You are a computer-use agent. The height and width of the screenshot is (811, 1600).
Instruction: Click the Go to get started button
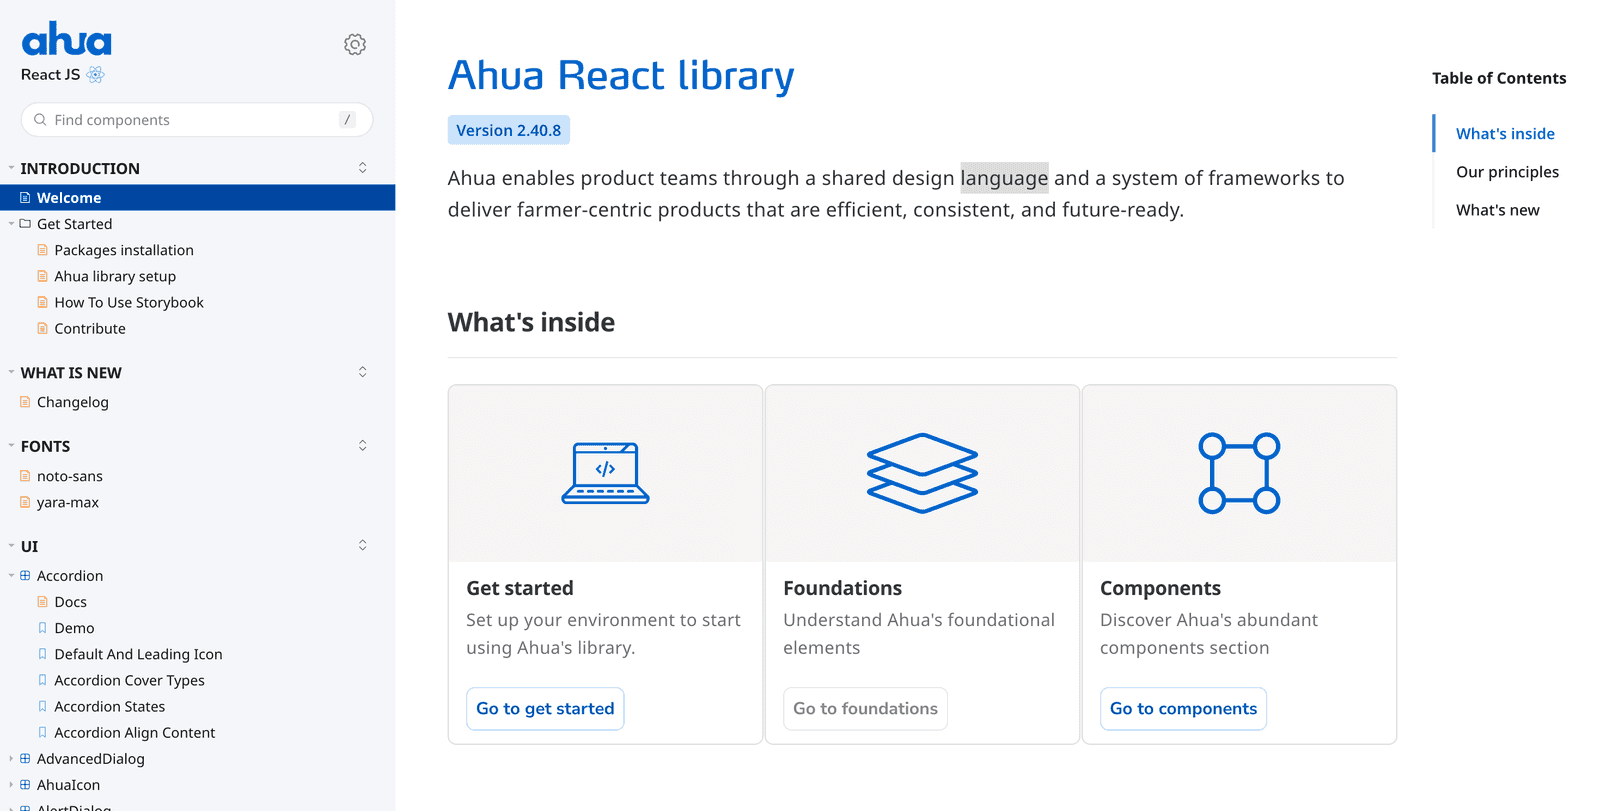(x=545, y=709)
